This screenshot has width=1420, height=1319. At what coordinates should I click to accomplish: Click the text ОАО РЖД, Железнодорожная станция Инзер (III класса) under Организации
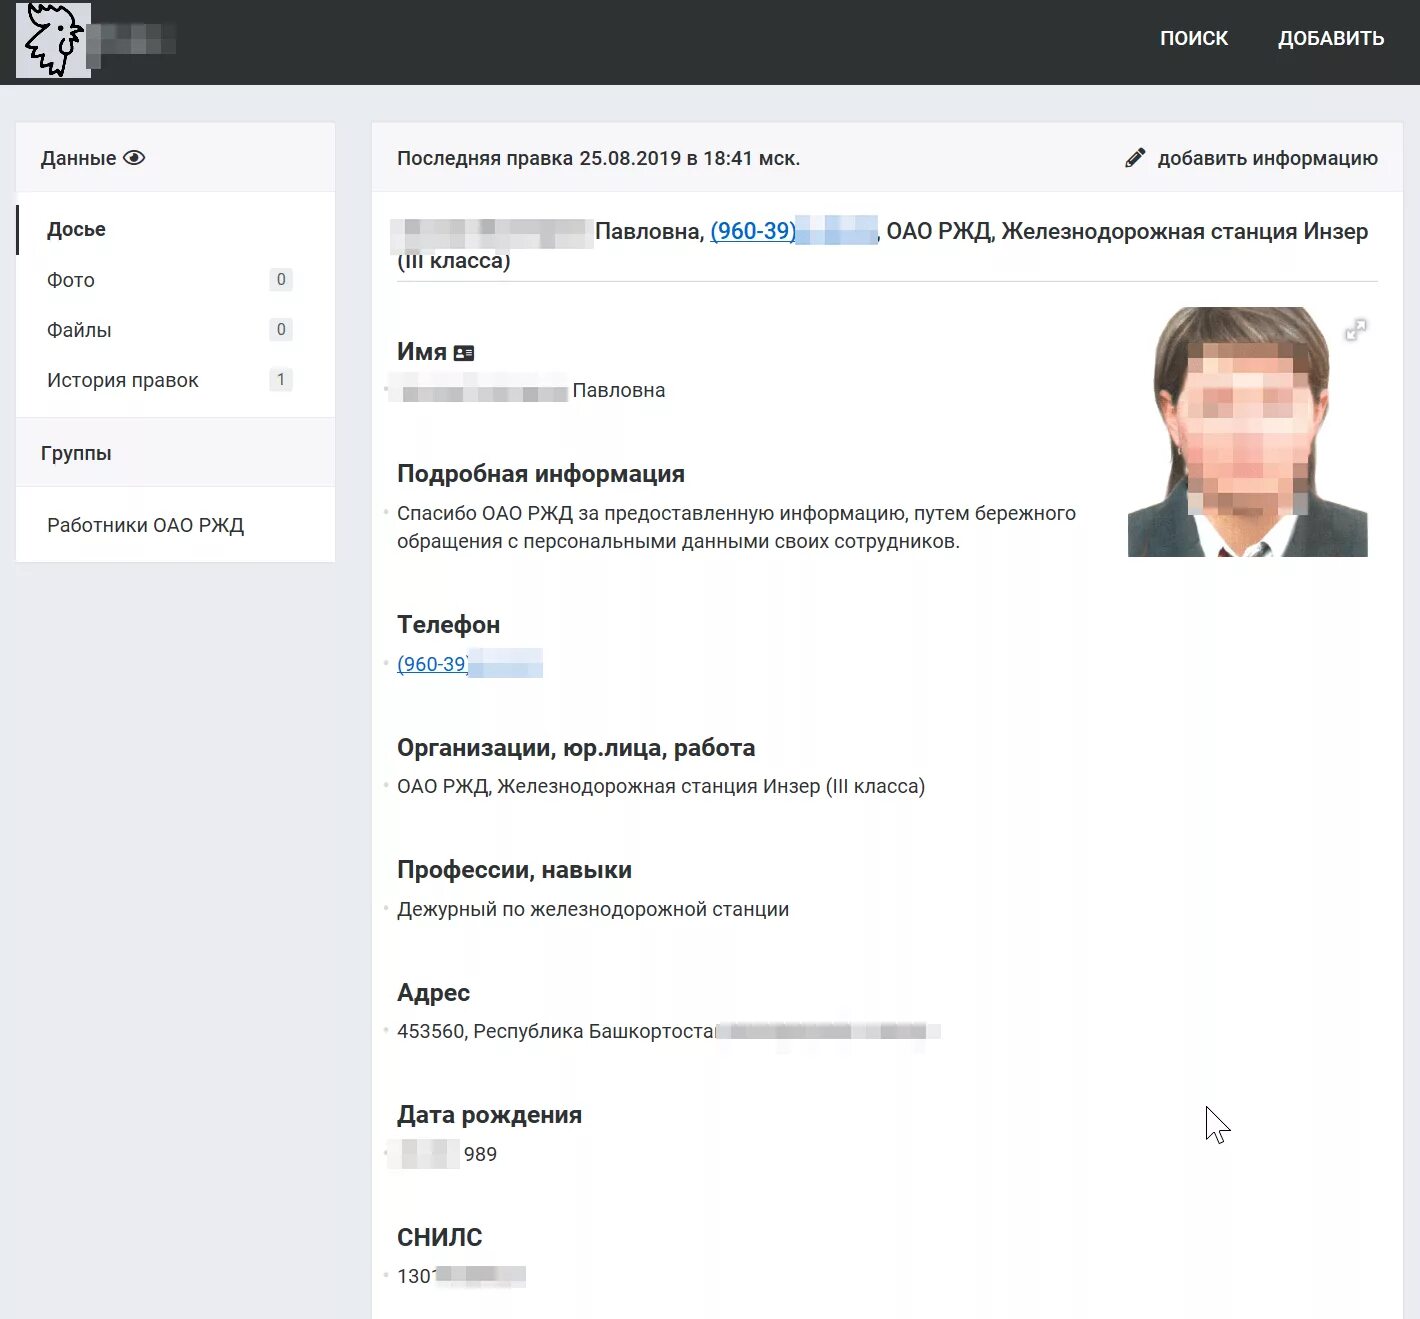(661, 787)
